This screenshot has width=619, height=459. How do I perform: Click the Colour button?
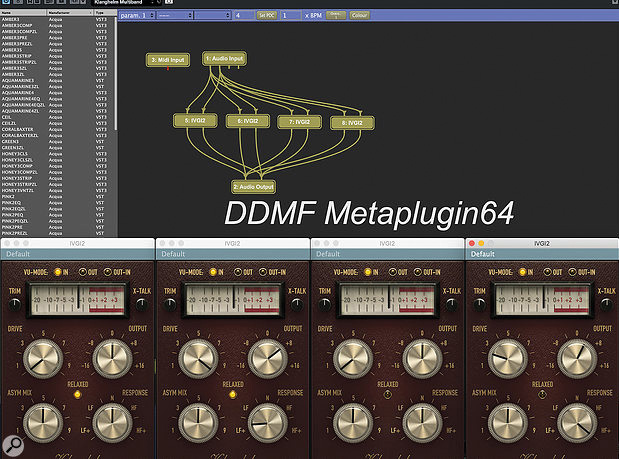click(359, 15)
